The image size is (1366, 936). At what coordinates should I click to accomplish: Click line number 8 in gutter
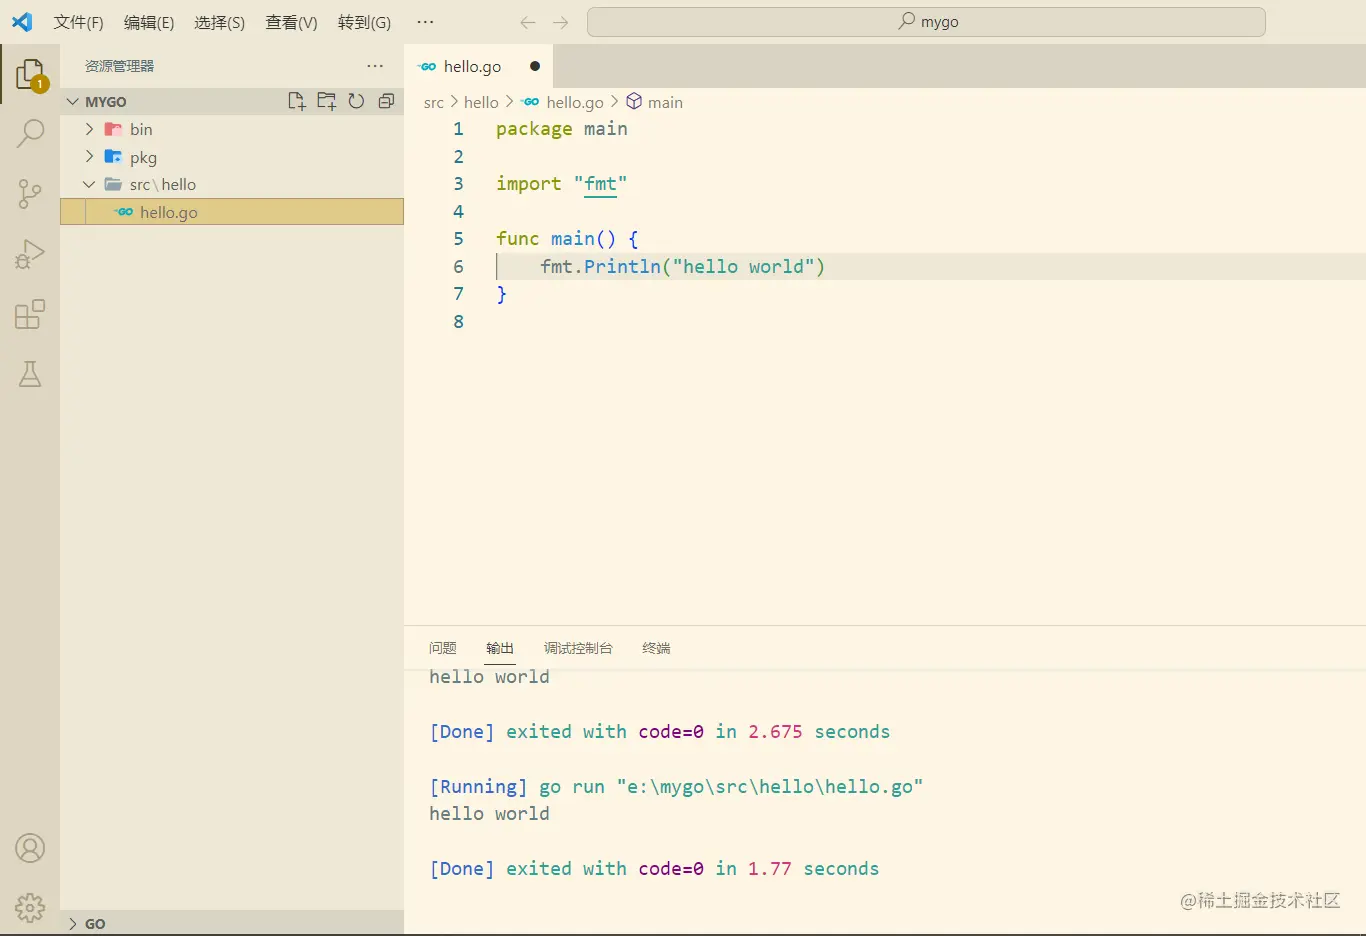click(x=458, y=322)
